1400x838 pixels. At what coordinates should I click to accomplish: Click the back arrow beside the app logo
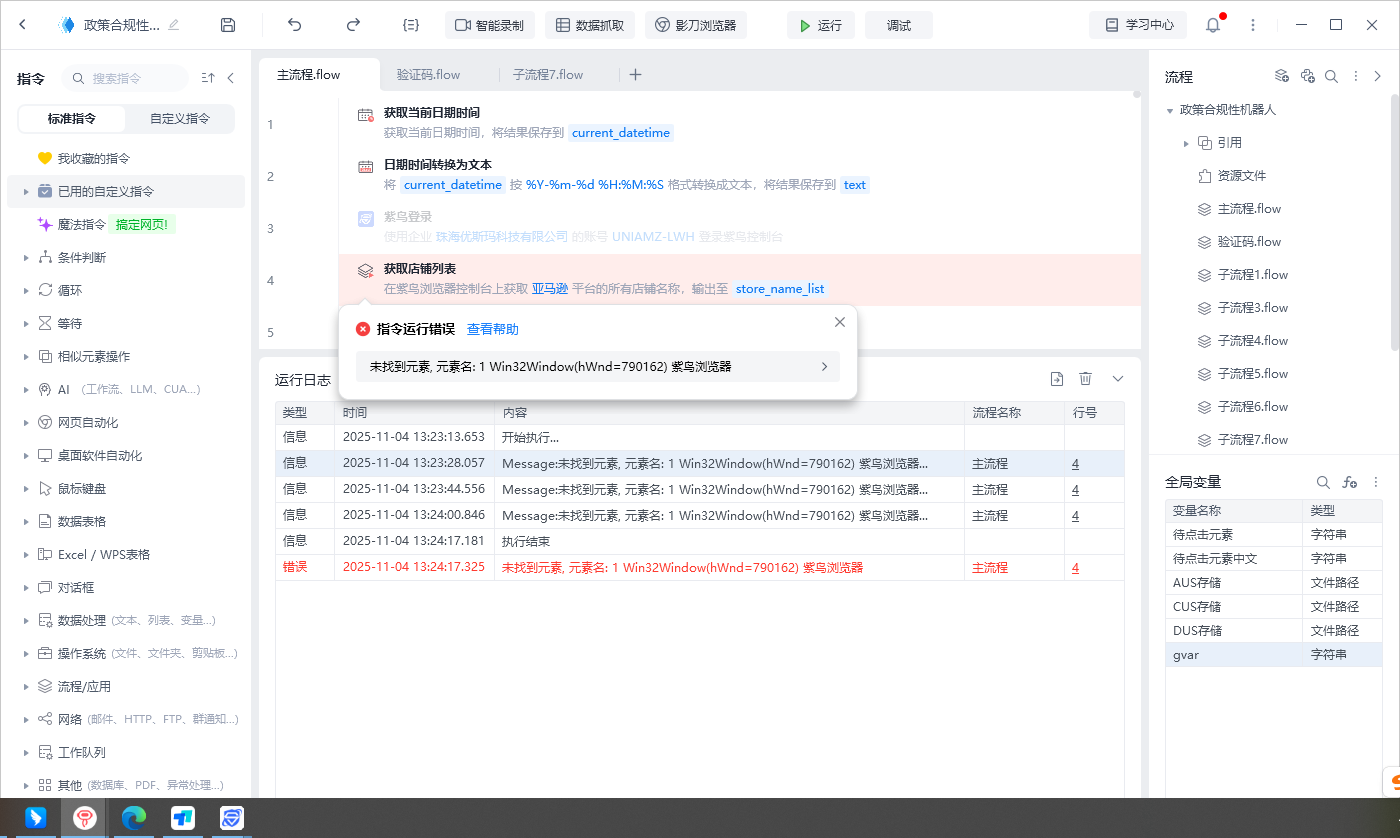click(x=23, y=25)
